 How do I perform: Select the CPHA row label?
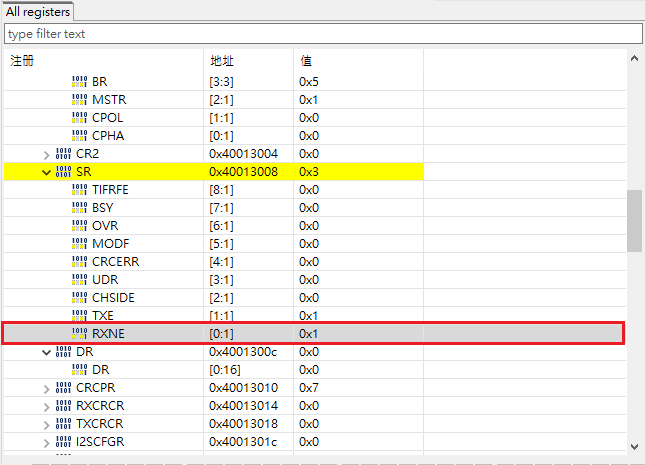coord(108,136)
